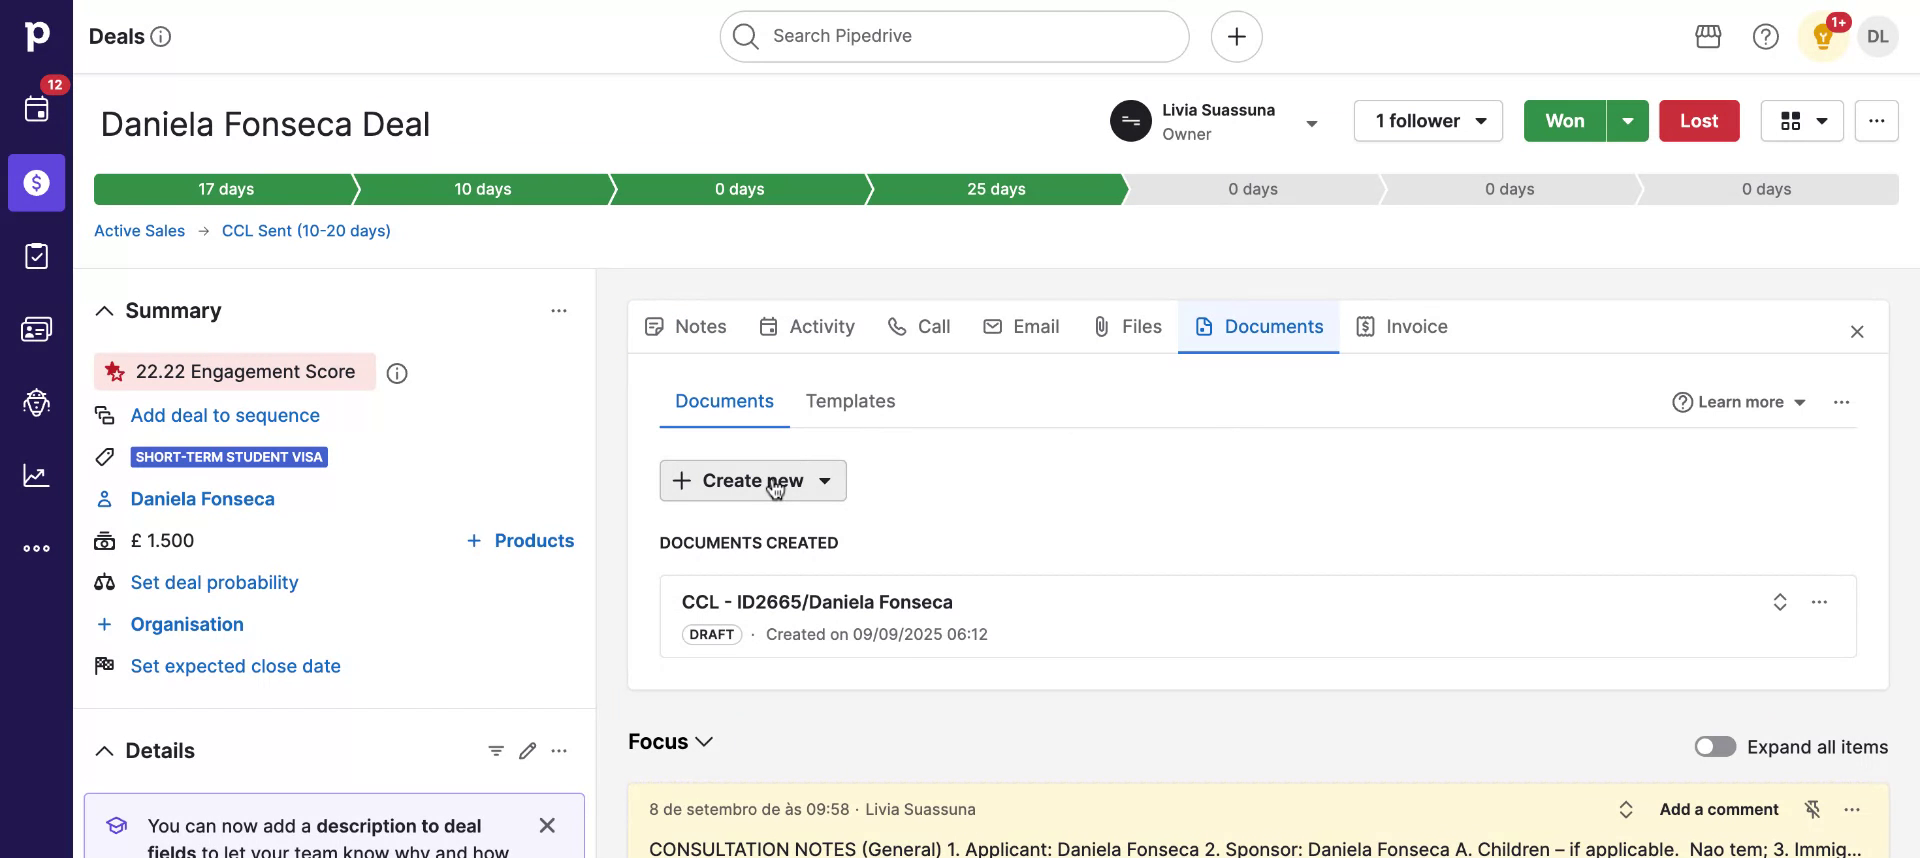Open Active Sales pipeline breadcrumb

[x=139, y=231]
